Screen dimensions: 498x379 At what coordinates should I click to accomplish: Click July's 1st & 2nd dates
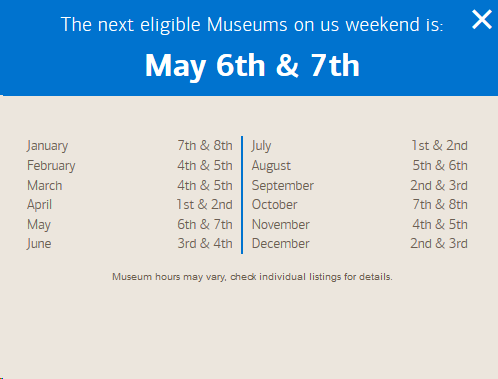439,145
